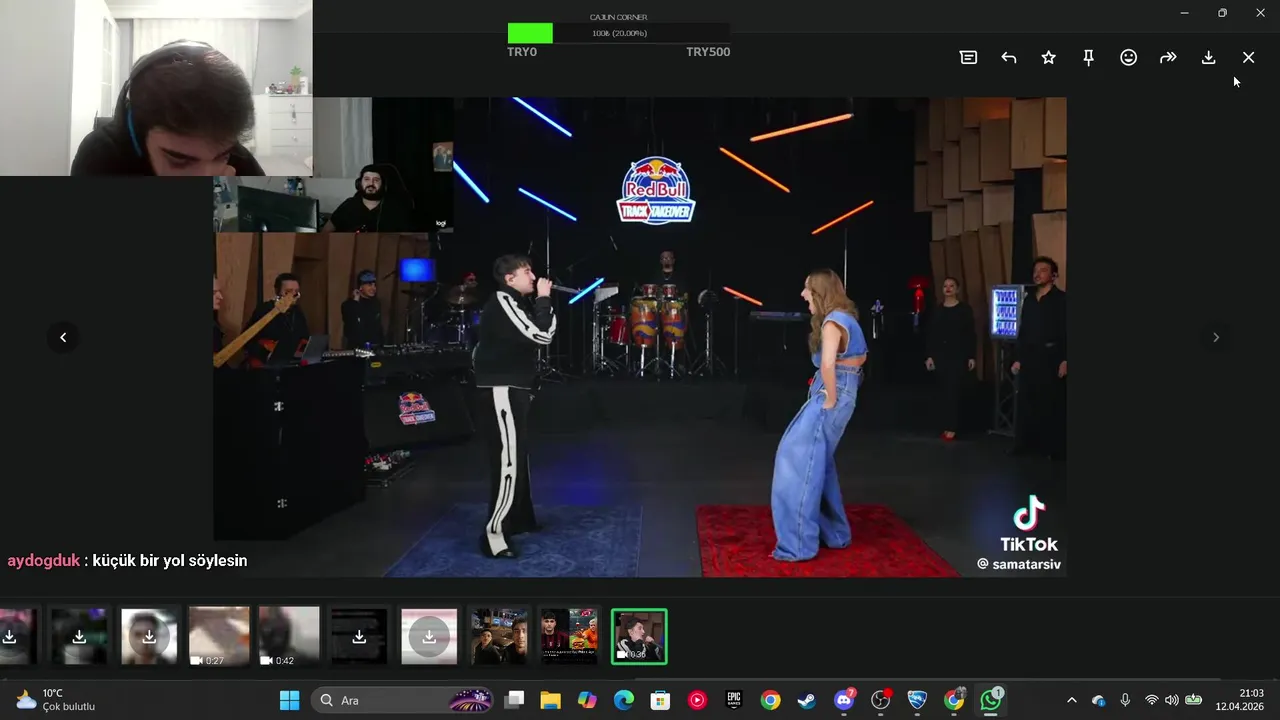Open Steam from the taskbar
Screen dimensions: 1280x720
[x=806, y=700]
